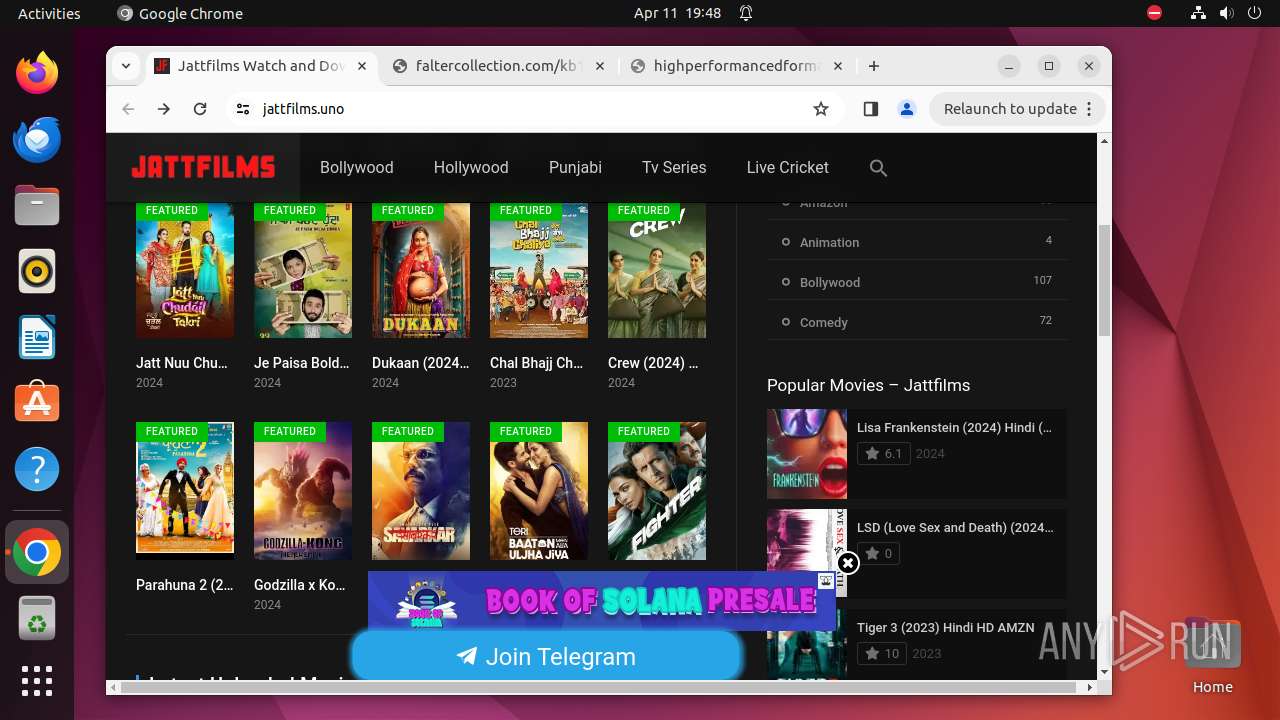Open Lisa Frankenstein sidebar thumbnail
This screenshot has width=1280, height=720.
pos(807,454)
